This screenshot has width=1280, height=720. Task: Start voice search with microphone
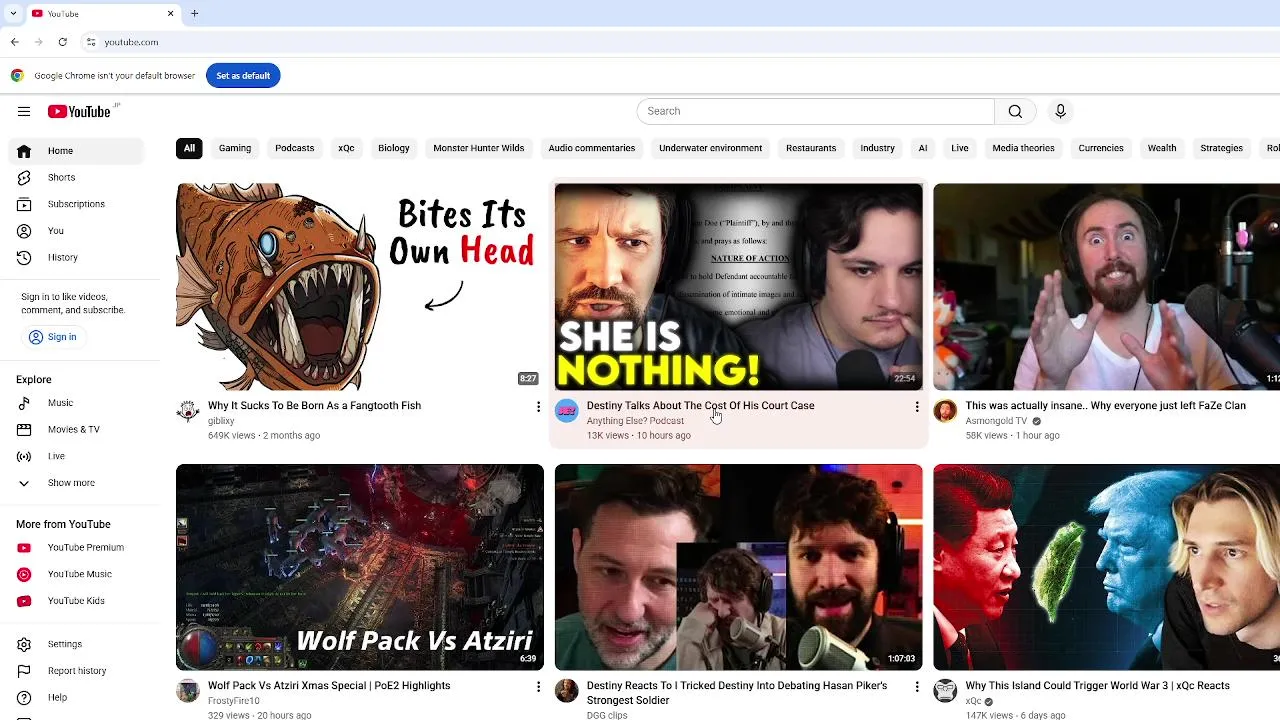pyautogui.click(x=1060, y=111)
